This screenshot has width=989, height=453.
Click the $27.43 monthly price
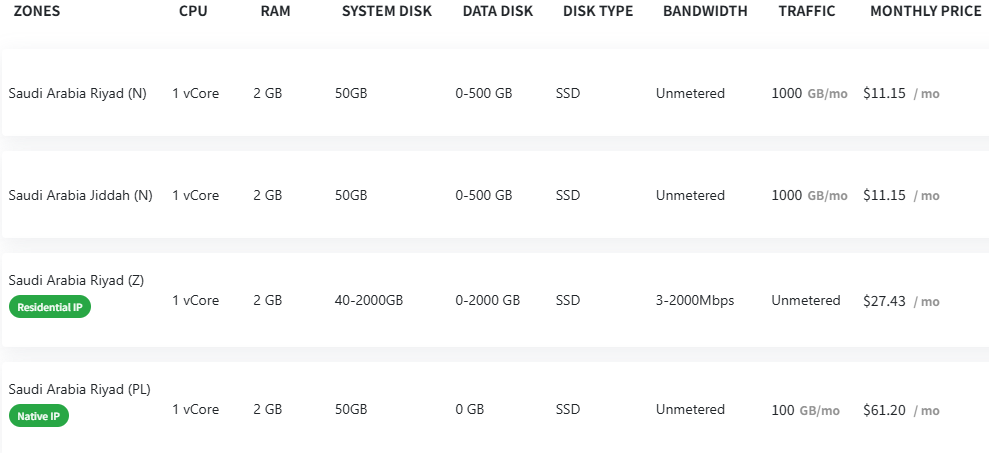pos(884,301)
